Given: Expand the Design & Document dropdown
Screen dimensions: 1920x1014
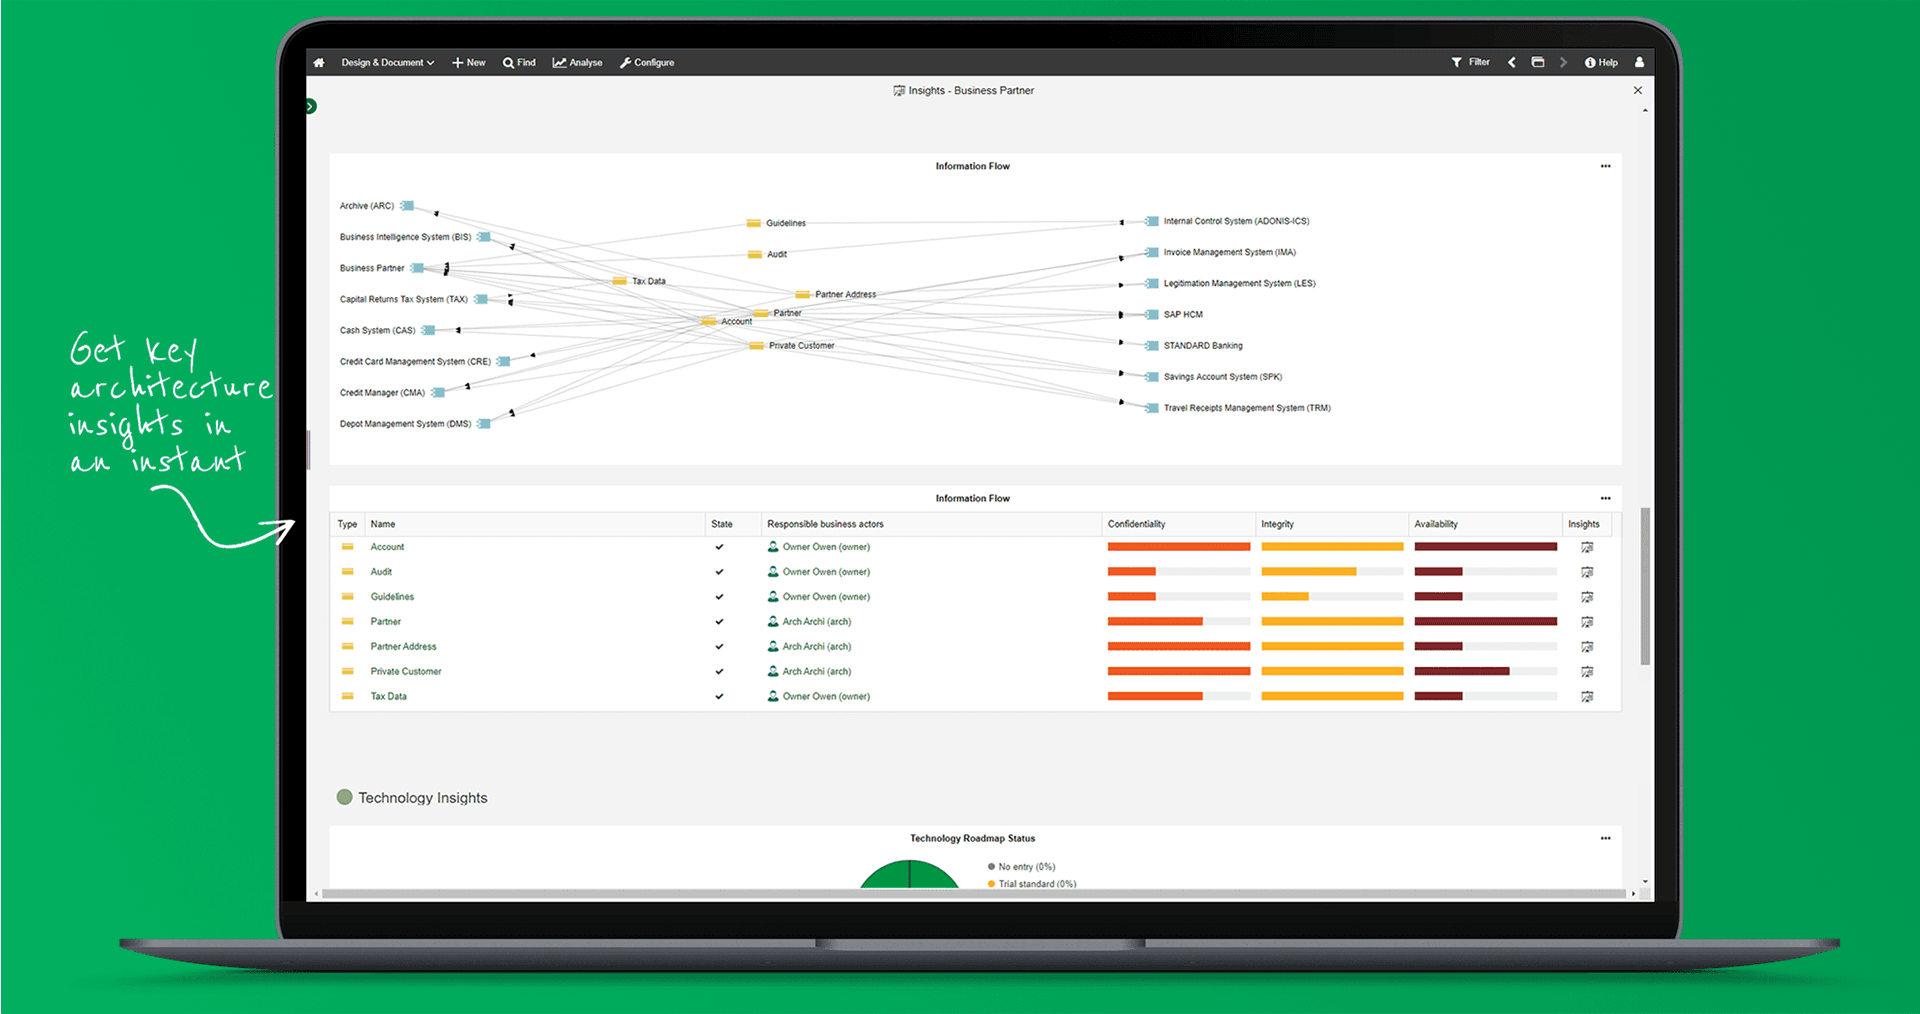Looking at the screenshot, I should 386,62.
